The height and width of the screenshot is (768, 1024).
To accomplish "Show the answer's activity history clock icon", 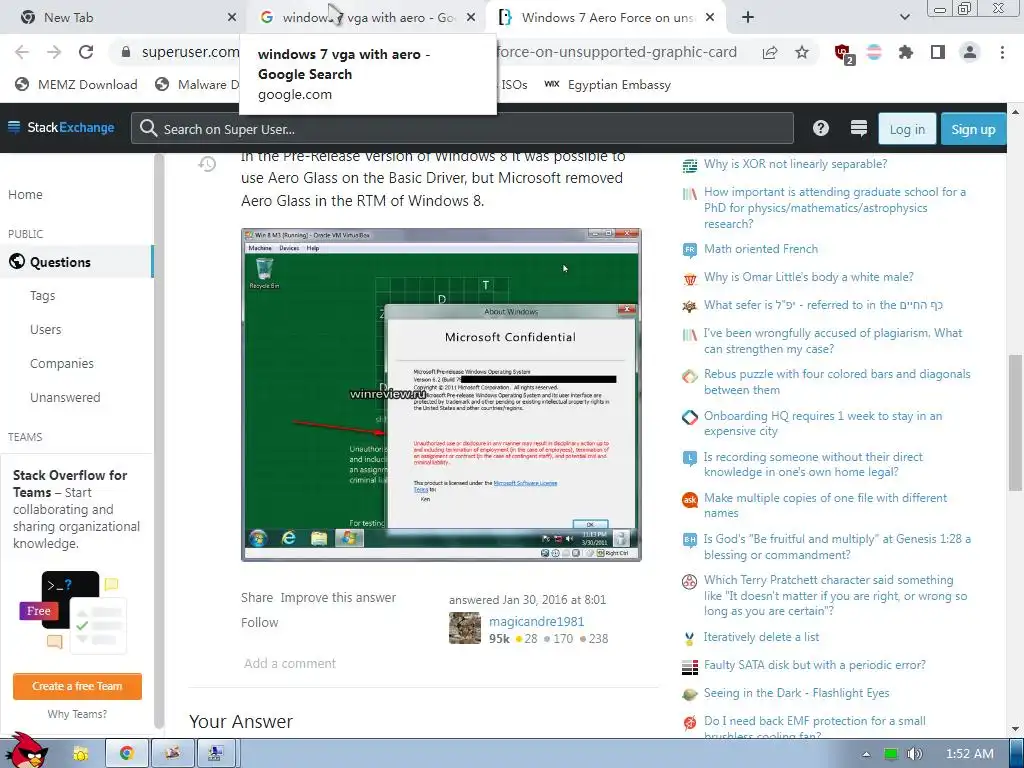I will tap(207, 164).
